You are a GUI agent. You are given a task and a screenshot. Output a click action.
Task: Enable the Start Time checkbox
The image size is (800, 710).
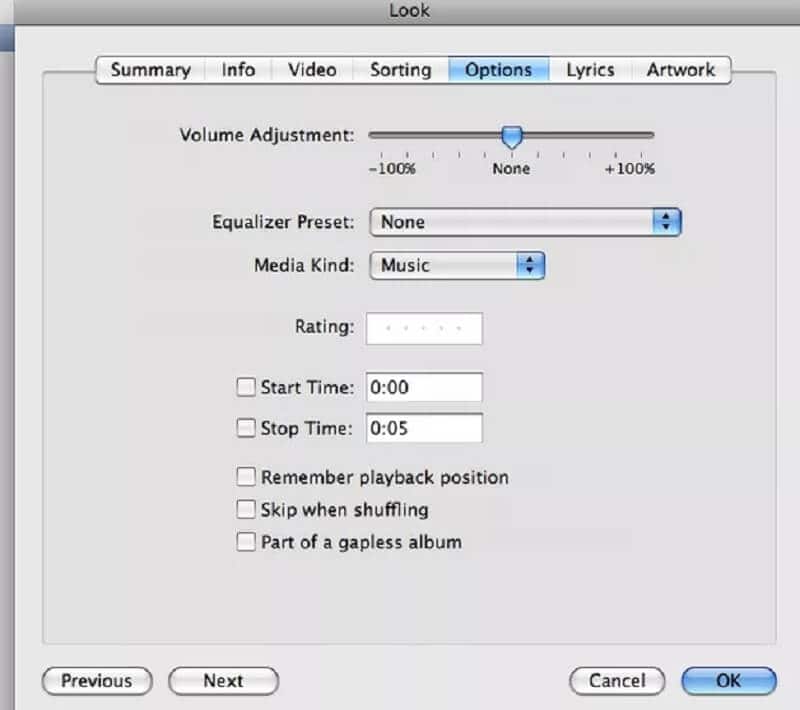[x=246, y=387]
